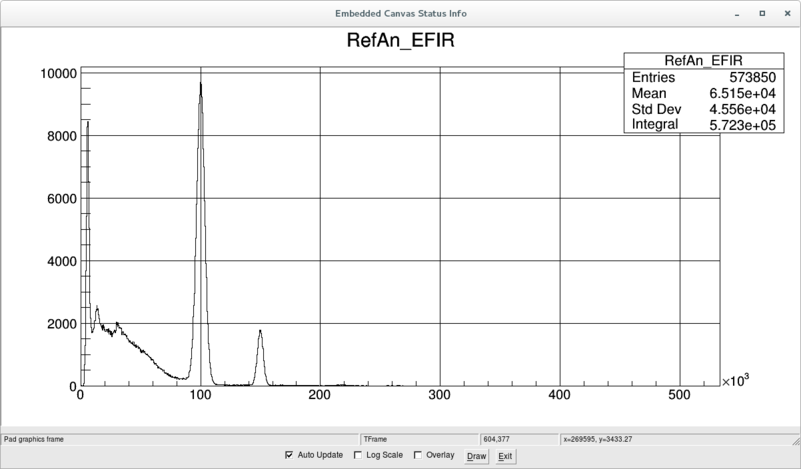Click the Draw button
801x469 pixels.
[x=476, y=456]
